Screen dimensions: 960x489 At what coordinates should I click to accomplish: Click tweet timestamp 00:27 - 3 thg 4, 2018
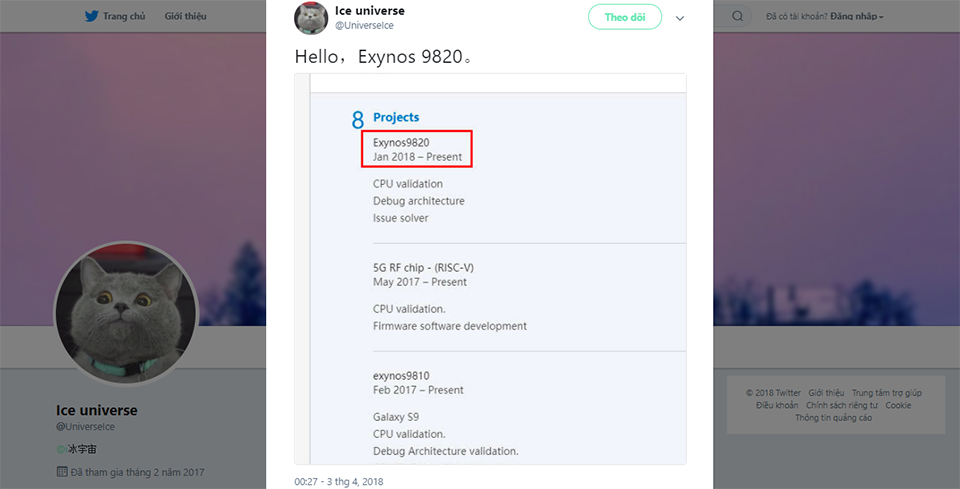click(339, 482)
